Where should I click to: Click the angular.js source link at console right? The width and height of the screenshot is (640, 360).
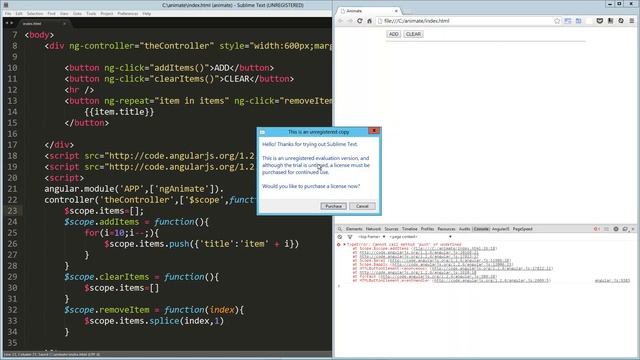click(x=612, y=281)
